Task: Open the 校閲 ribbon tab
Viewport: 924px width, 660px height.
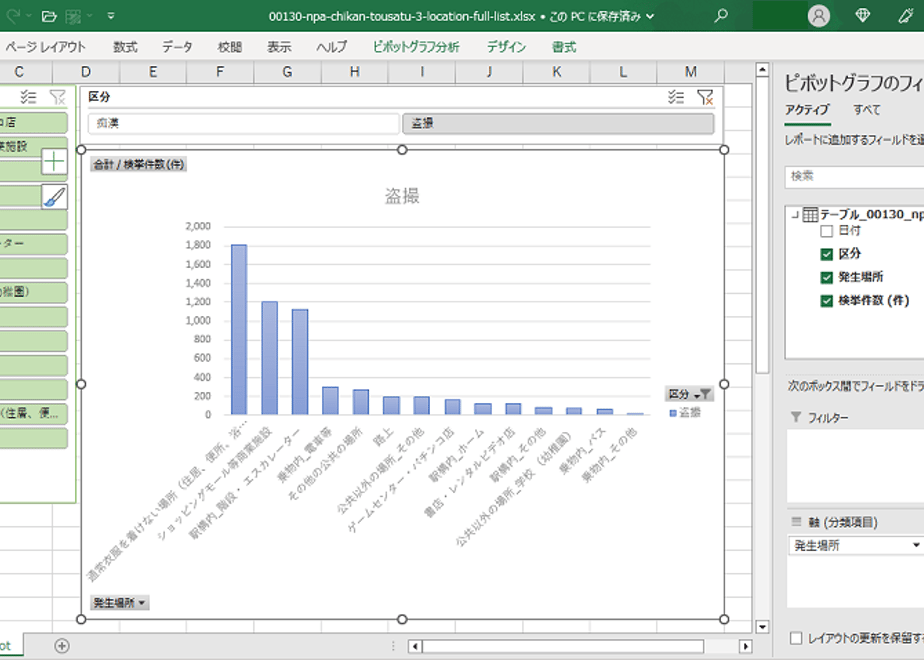Action: click(x=230, y=47)
